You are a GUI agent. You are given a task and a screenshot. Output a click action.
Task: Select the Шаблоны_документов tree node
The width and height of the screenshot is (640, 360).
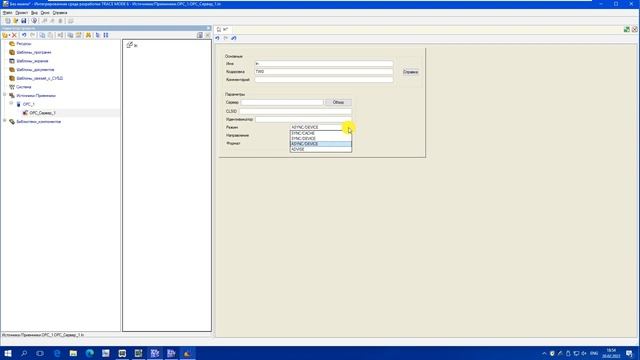[x=35, y=70]
